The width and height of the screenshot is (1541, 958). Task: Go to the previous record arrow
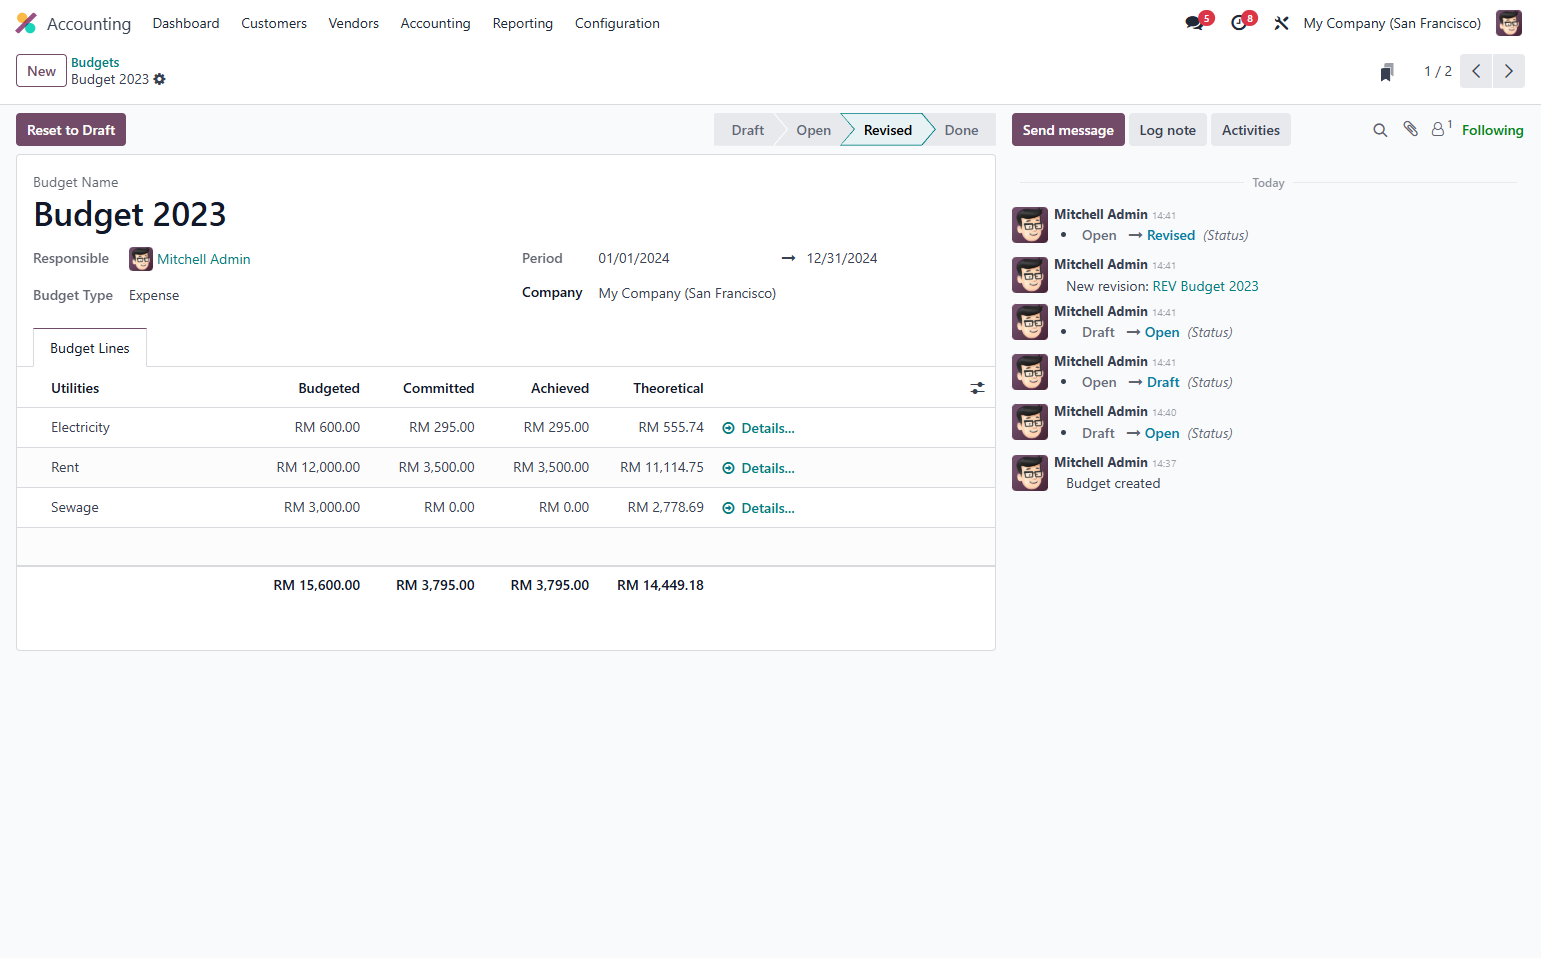point(1476,71)
